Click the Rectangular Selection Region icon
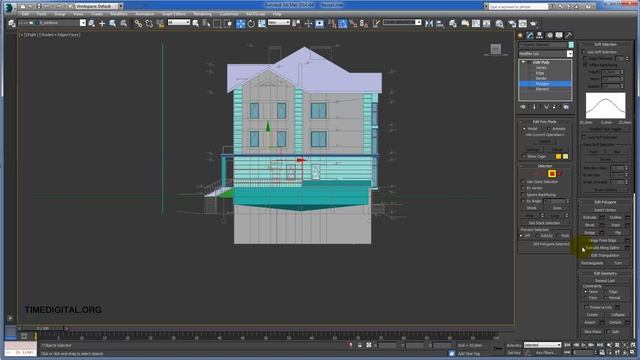 click(218, 24)
